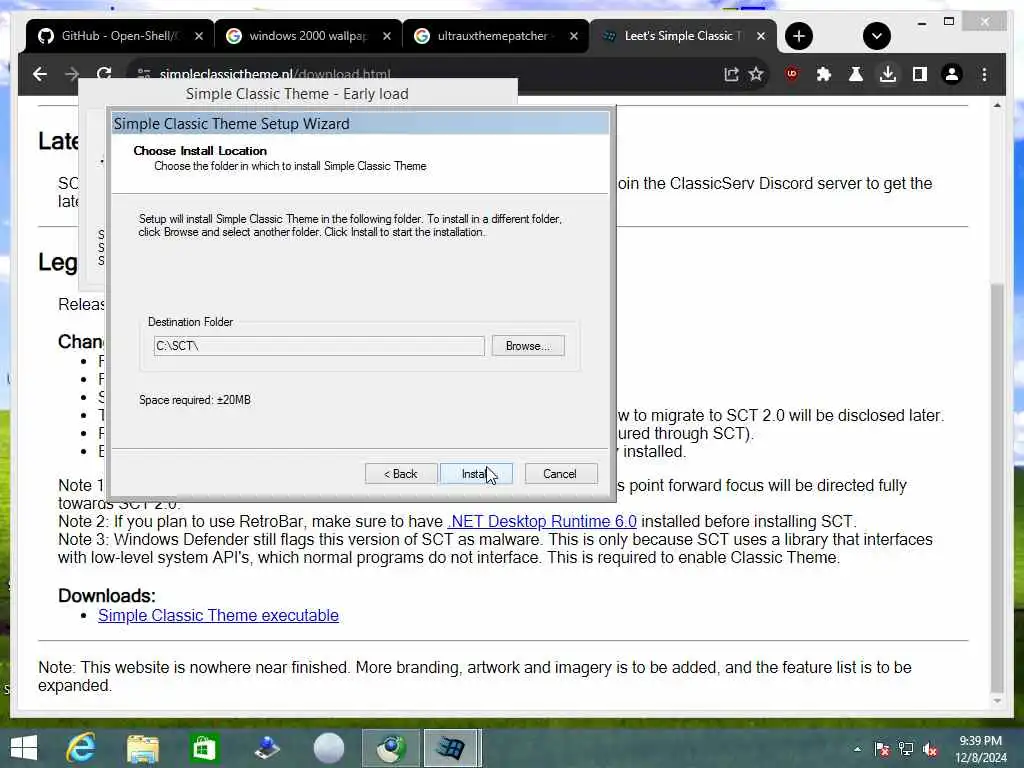Screen dimensions: 1024x768
Task: Toggle the browser side panel
Action: (x=920, y=74)
